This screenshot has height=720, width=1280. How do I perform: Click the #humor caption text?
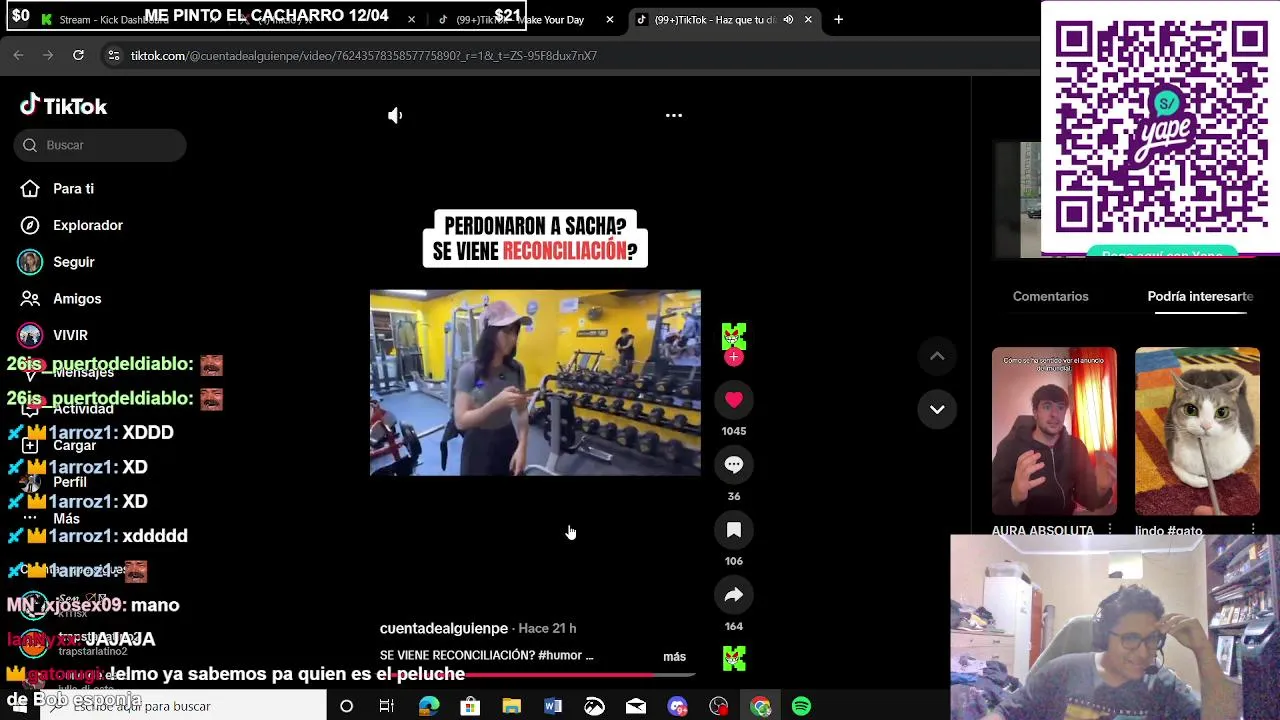coord(561,656)
